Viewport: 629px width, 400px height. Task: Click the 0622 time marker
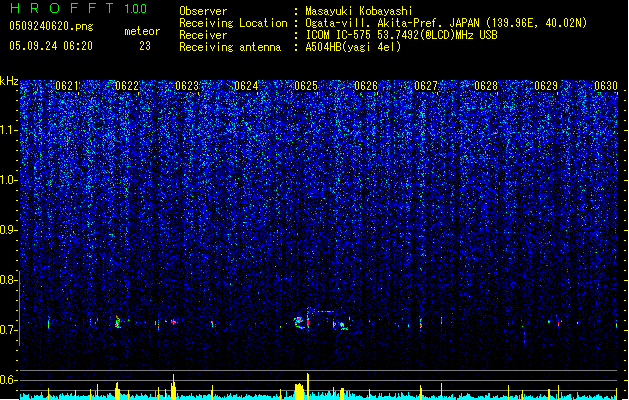[127, 86]
